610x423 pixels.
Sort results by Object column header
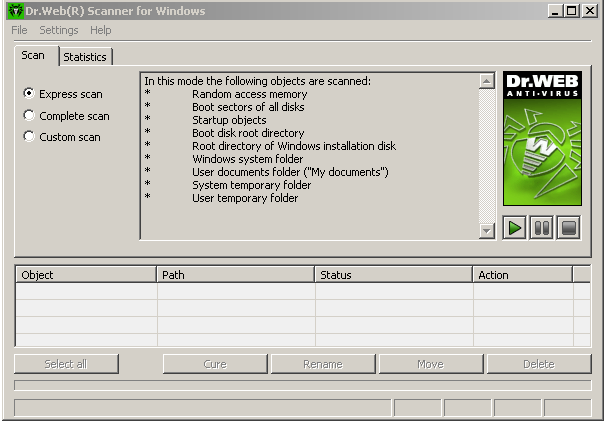coord(86,275)
